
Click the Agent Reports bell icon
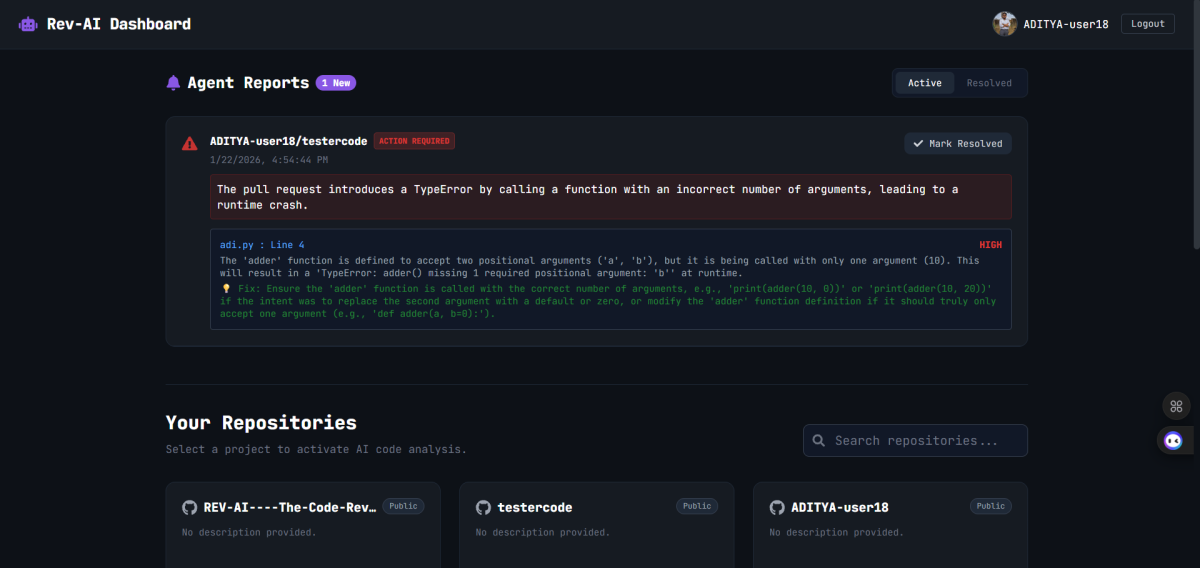[x=174, y=83]
